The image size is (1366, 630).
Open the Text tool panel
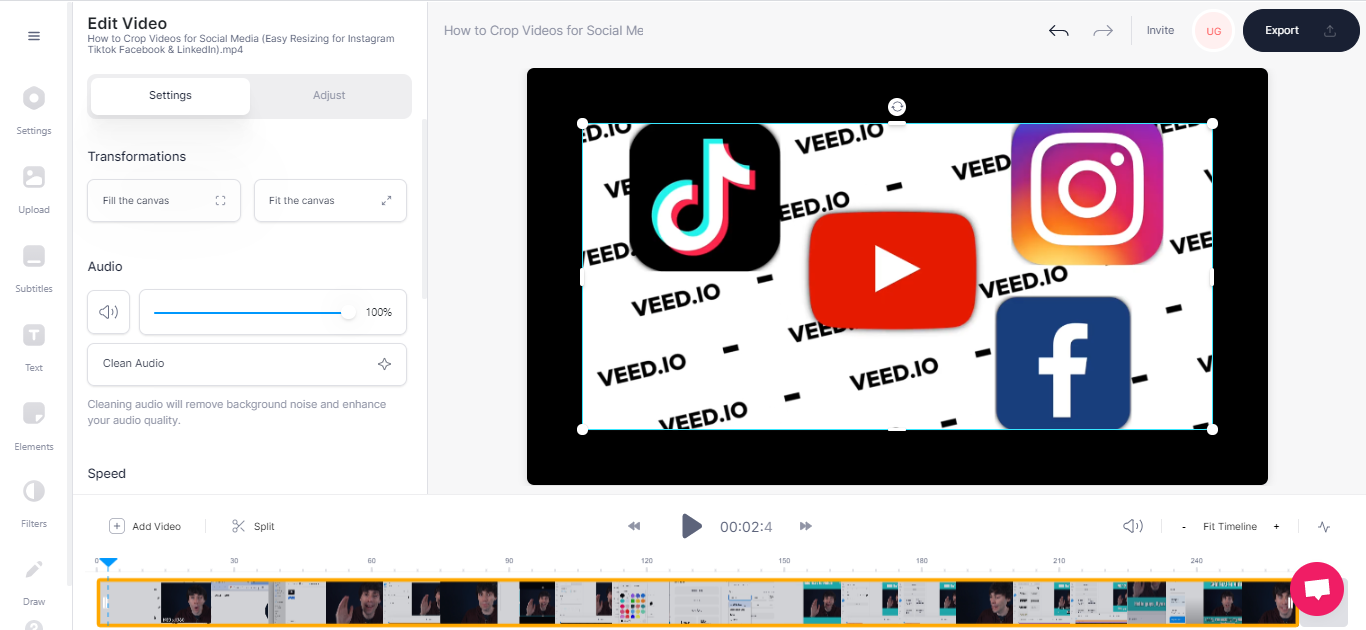[34, 346]
